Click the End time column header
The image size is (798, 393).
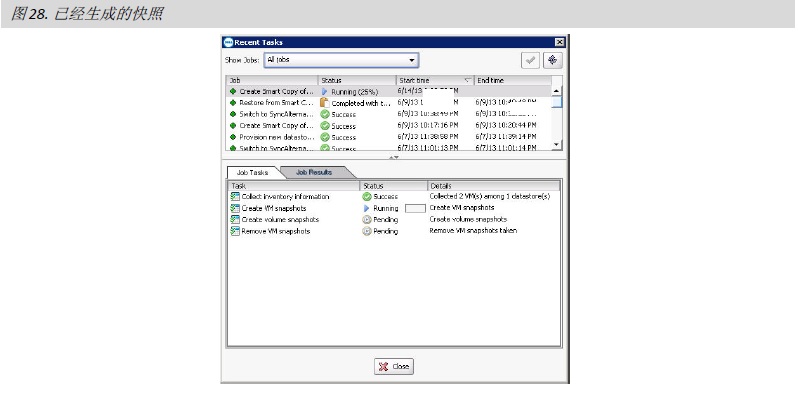(x=512, y=80)
